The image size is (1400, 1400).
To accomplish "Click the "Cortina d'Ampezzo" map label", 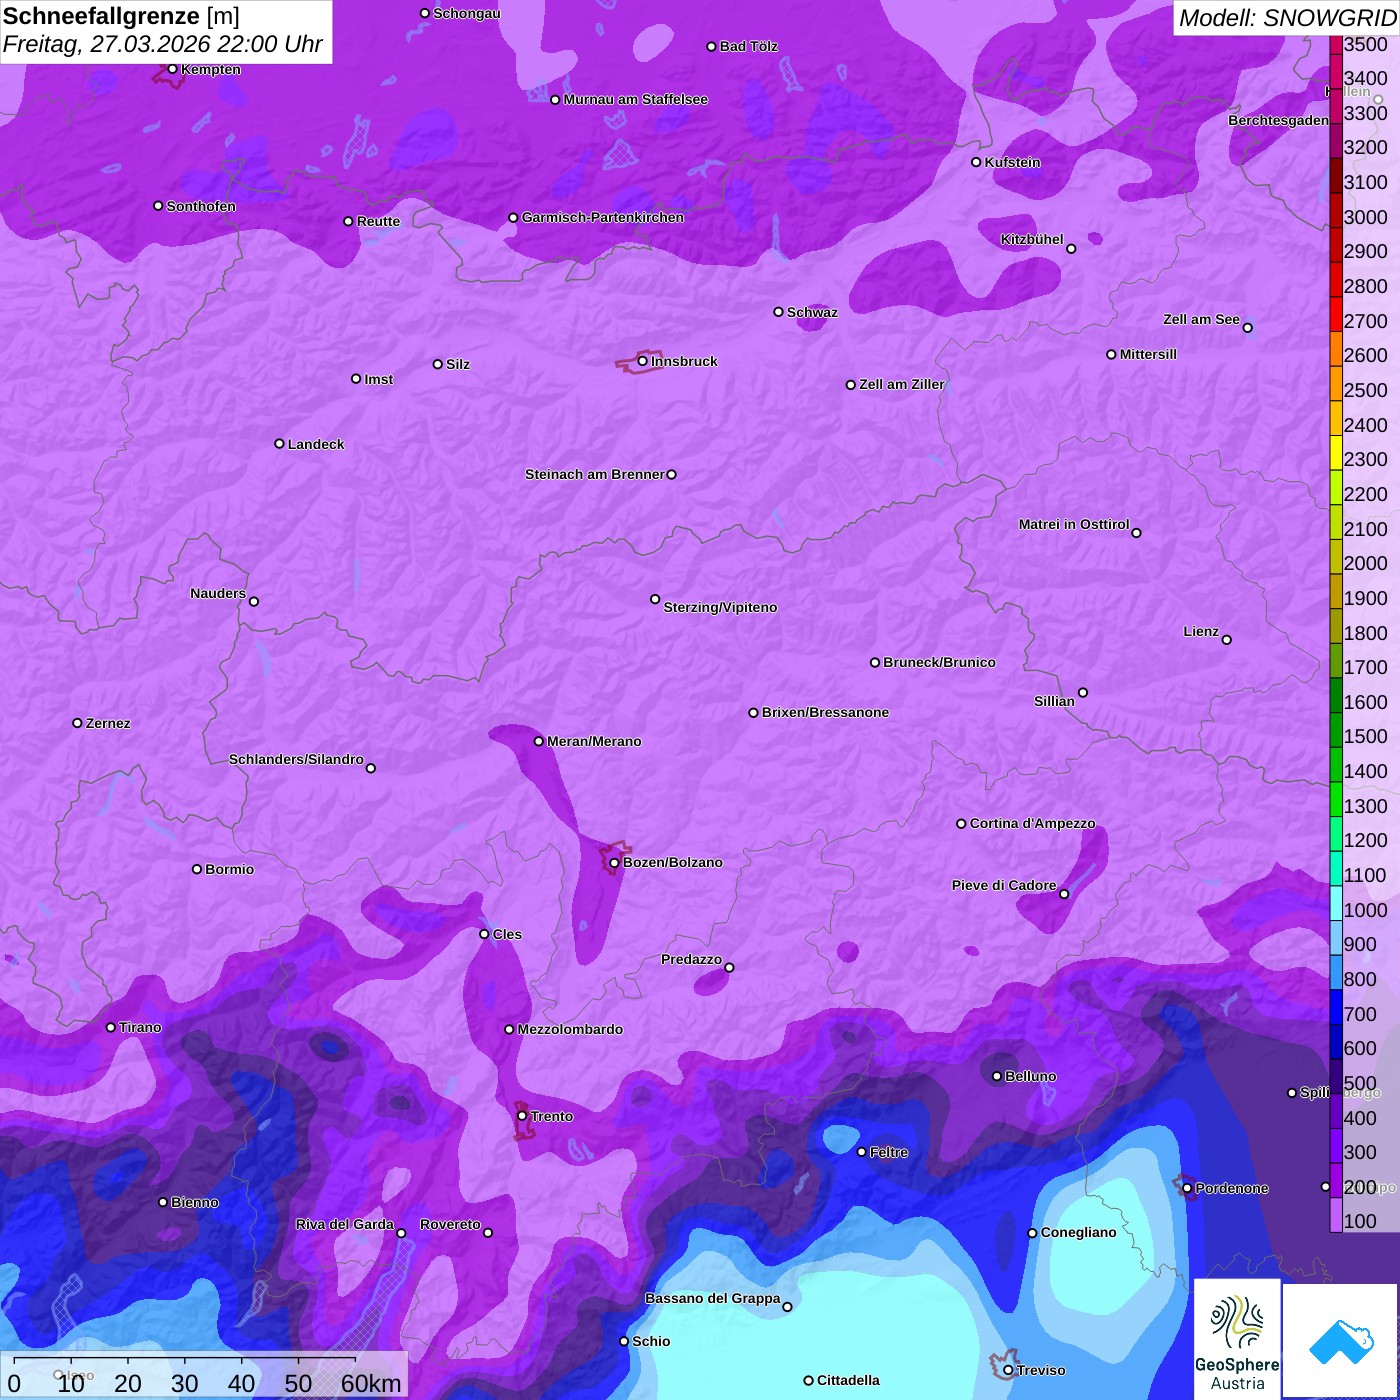I will [1033, 823].
